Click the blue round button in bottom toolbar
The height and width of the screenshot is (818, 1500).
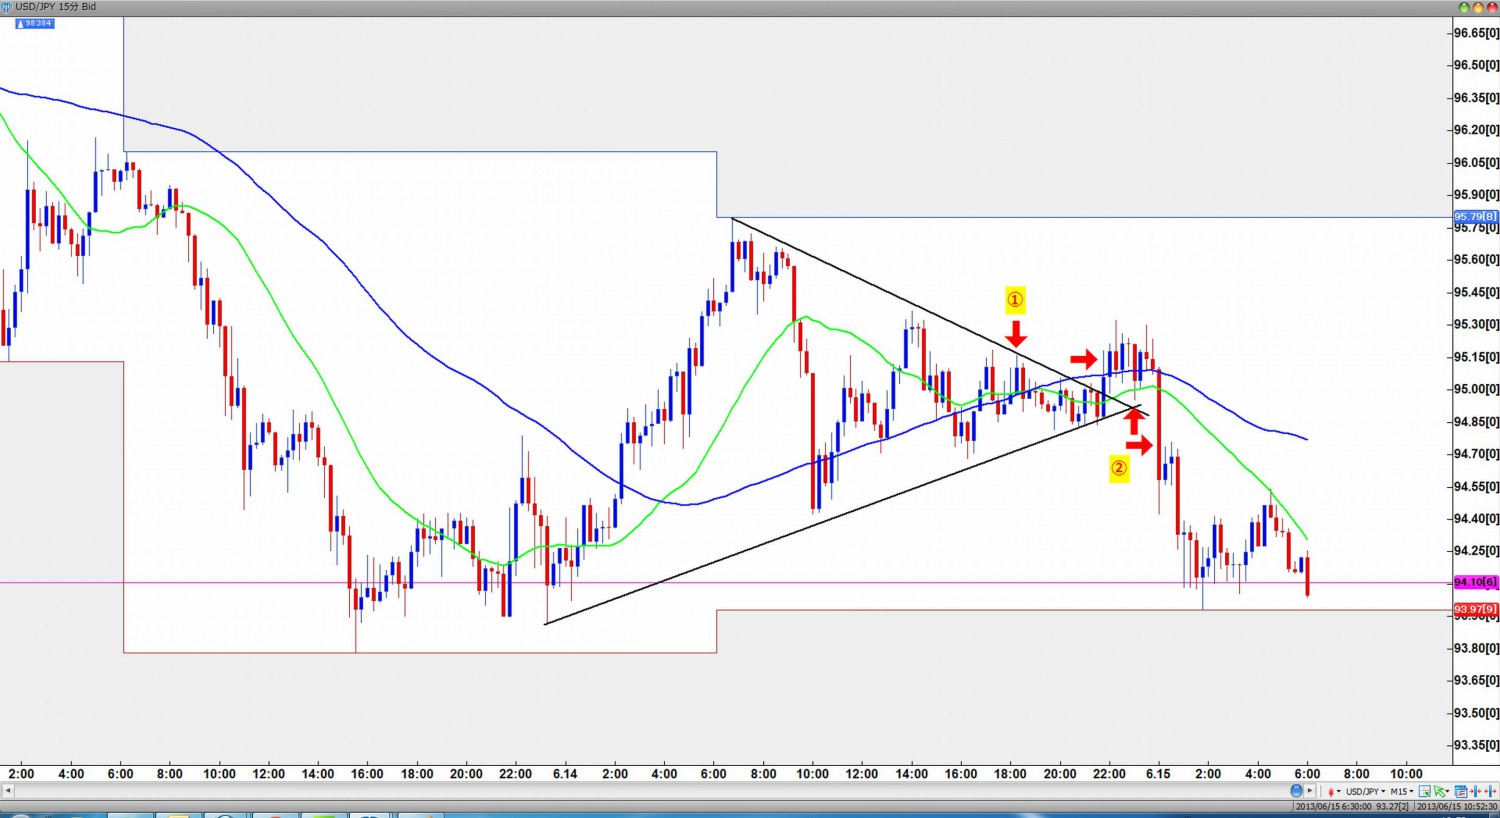pos(1296,791)
